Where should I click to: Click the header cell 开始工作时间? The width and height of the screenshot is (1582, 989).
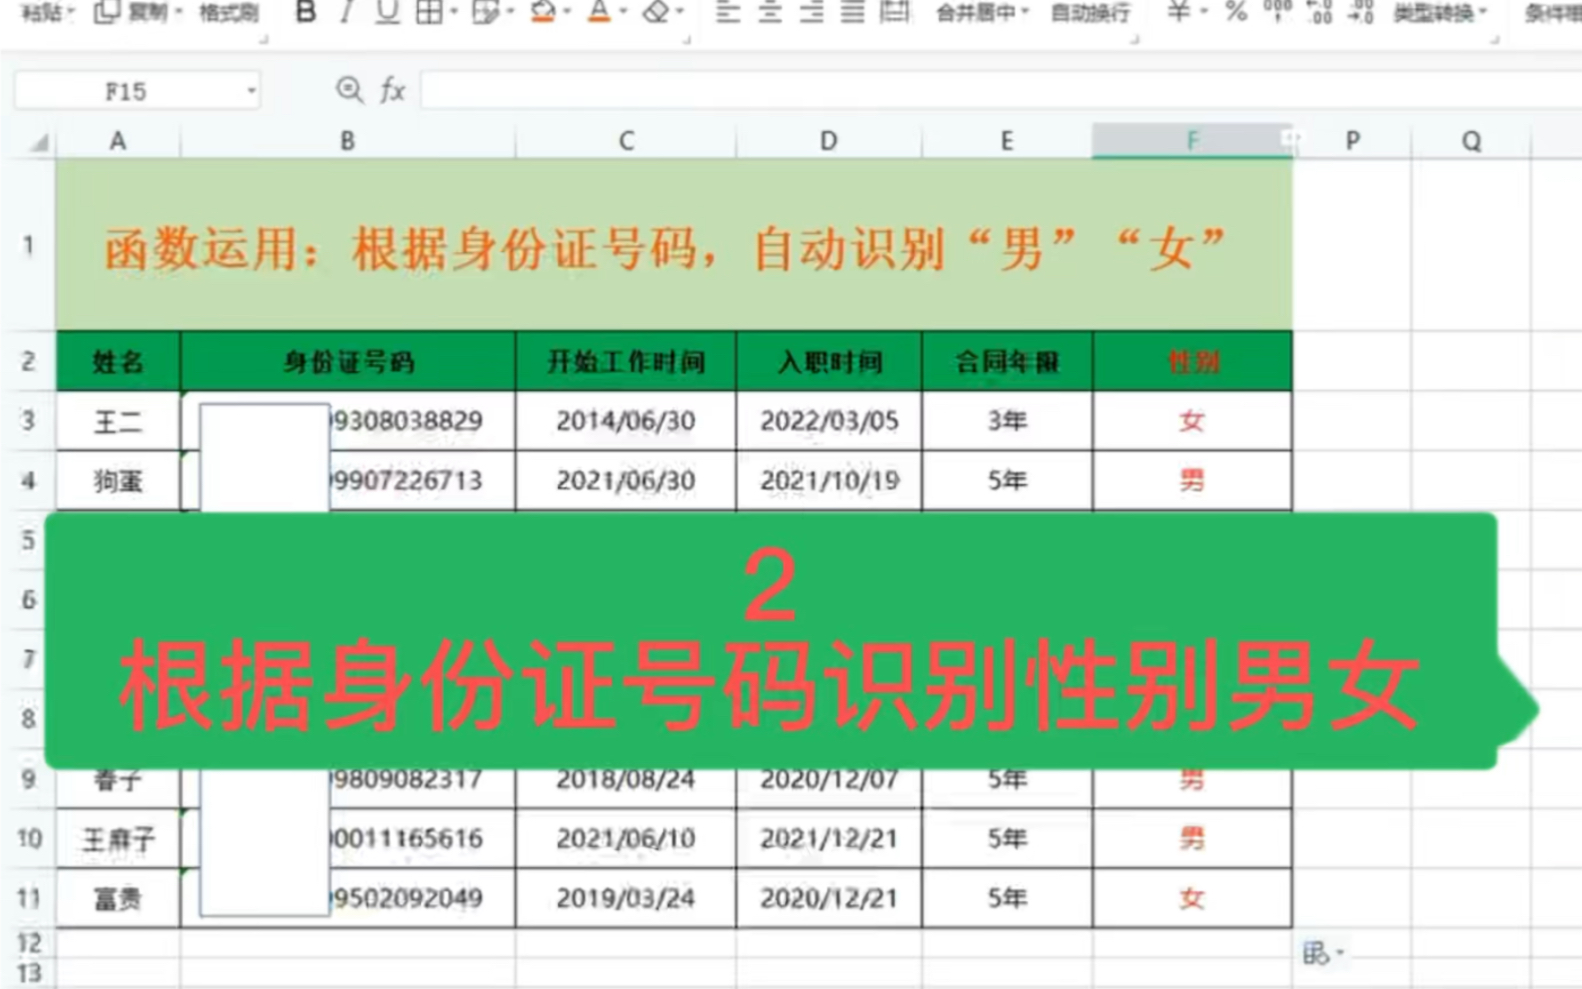click(626, 361)
